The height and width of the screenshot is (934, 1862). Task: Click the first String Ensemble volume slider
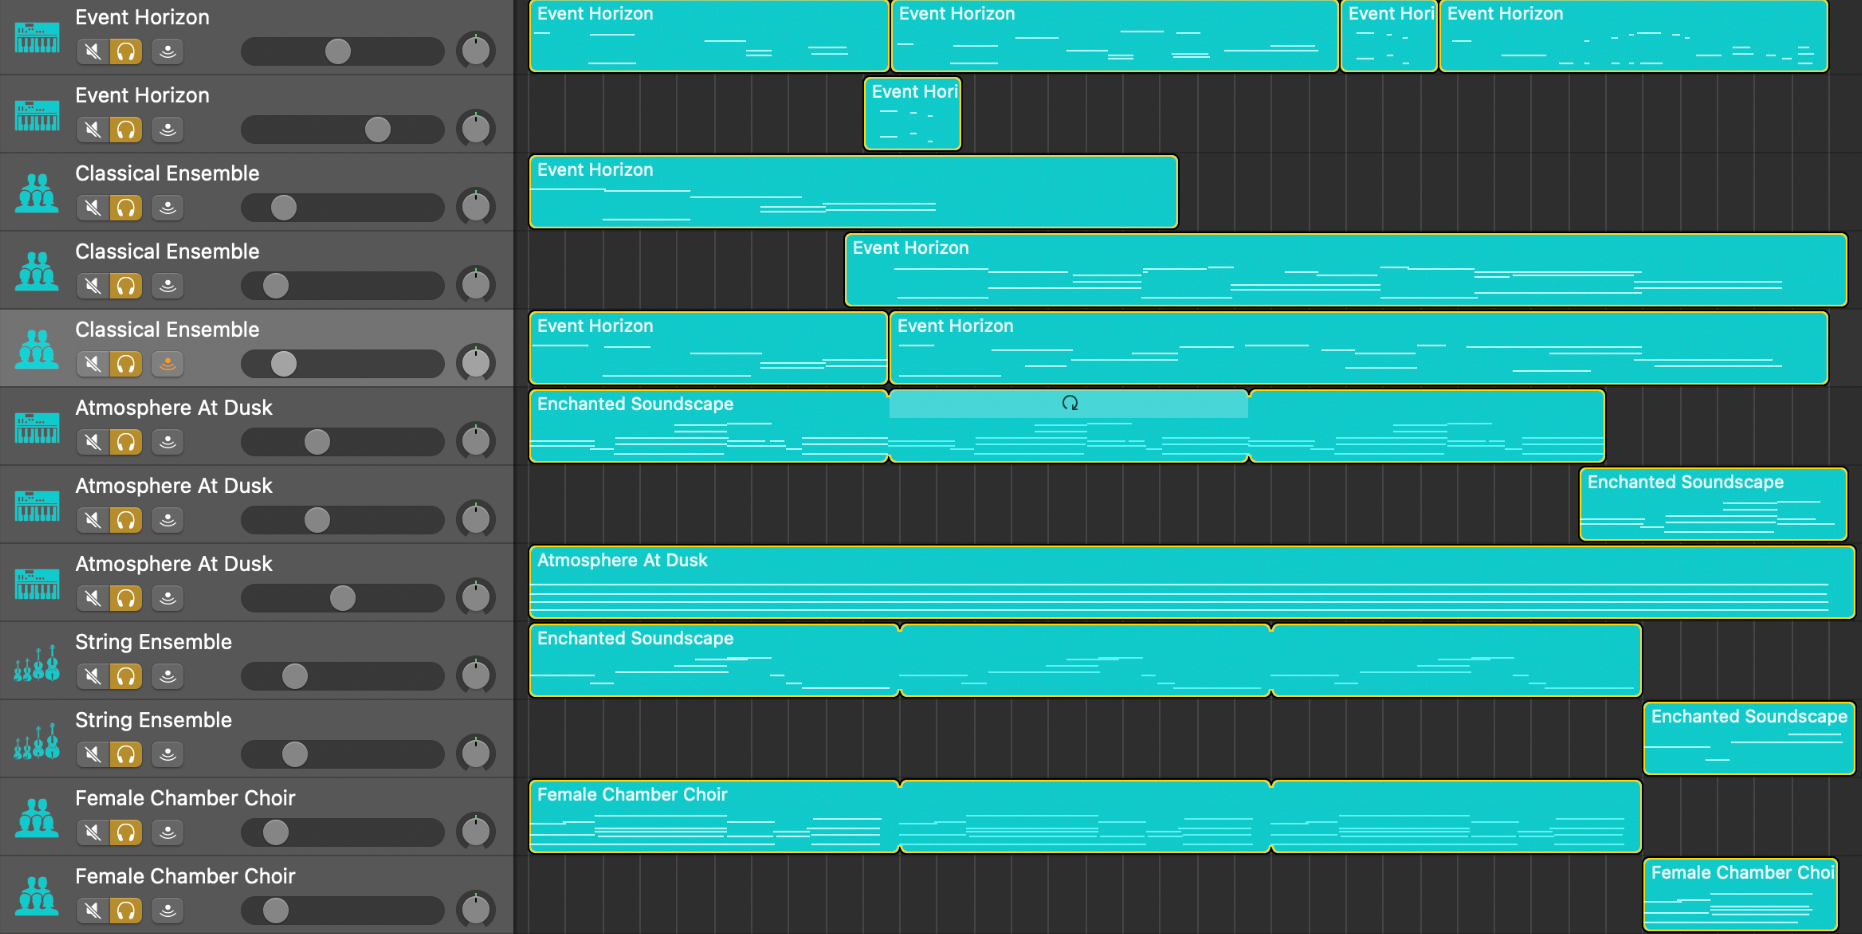tap(343, 675)
